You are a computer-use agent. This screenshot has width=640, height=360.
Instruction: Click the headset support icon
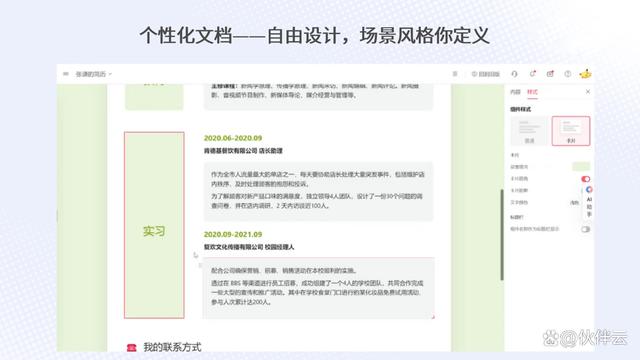[514, 74]
